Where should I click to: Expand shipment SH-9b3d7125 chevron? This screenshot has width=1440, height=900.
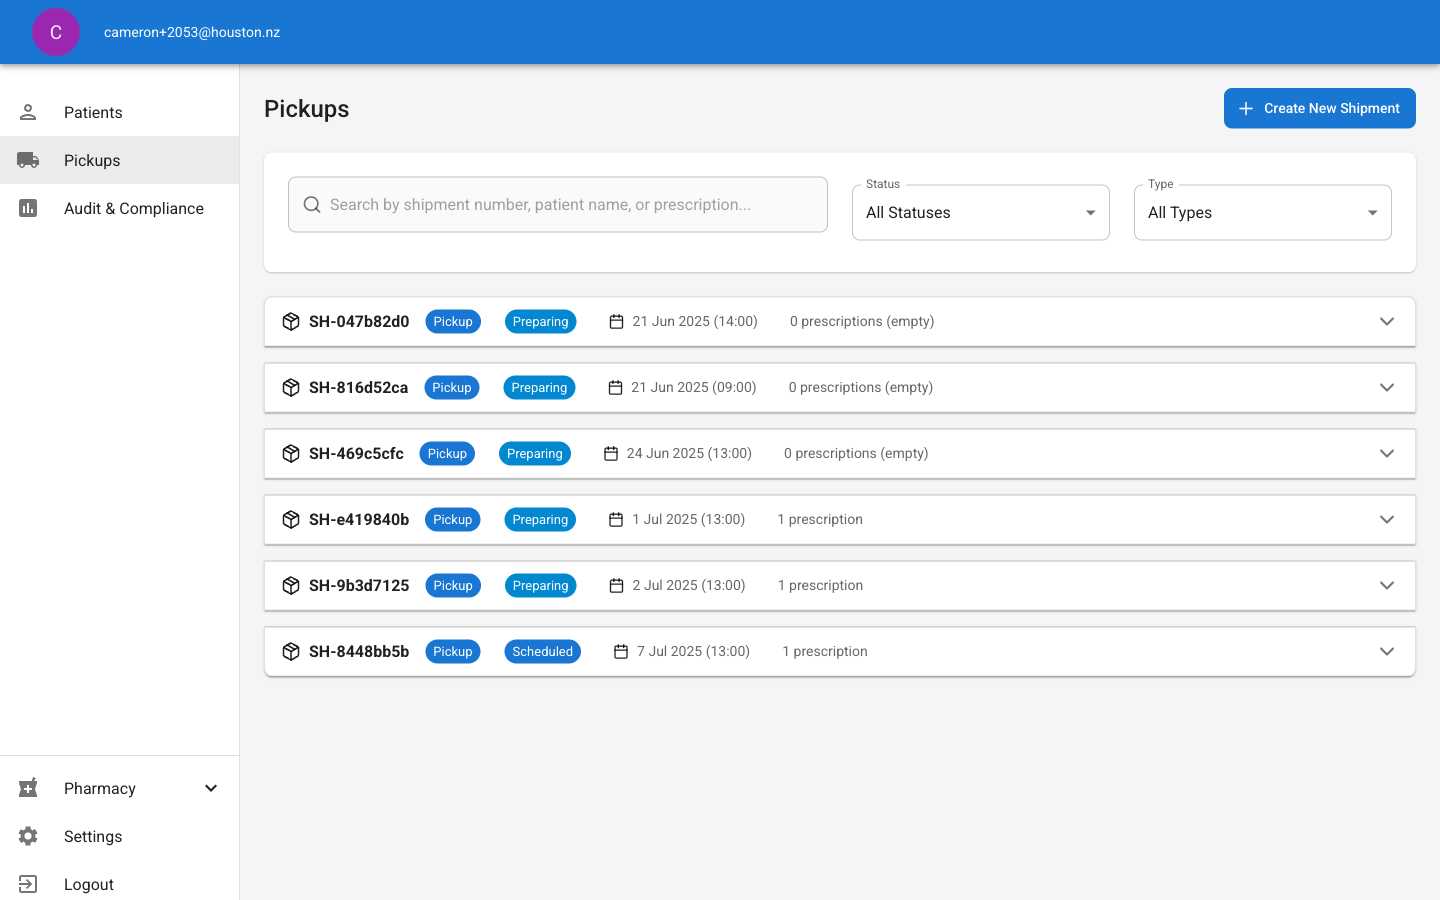pos(1387,585)
